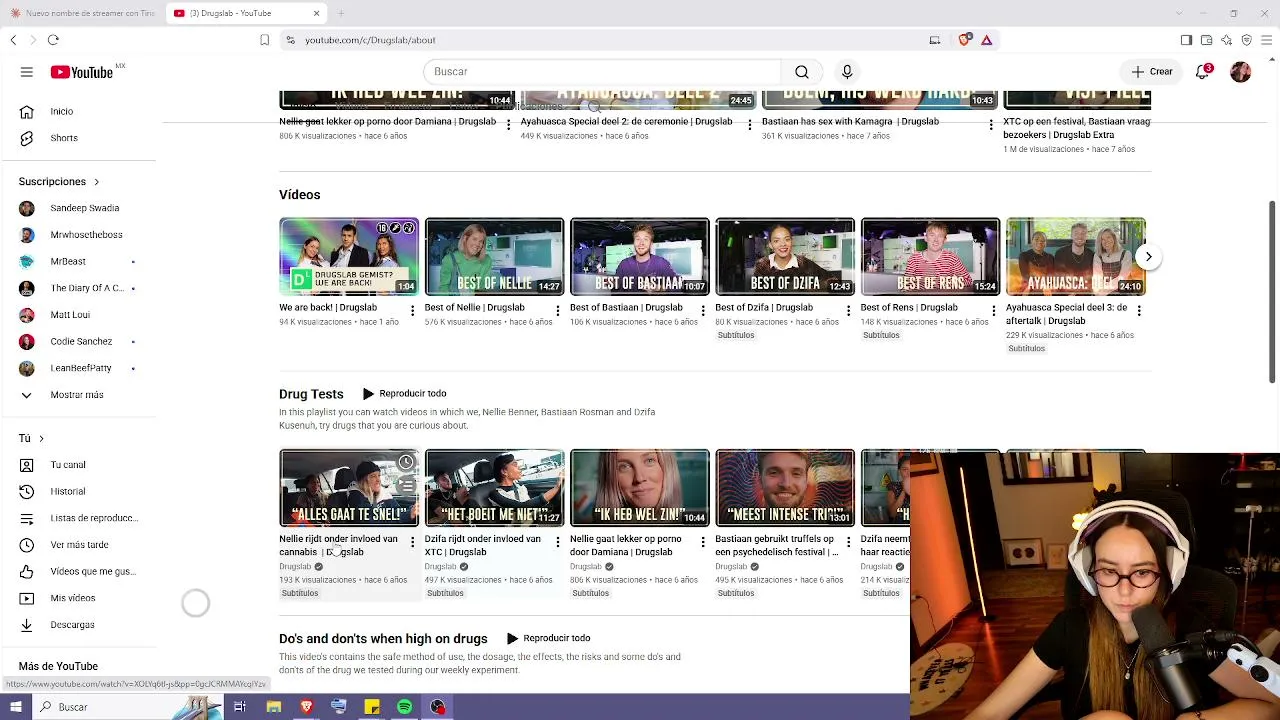Click the browser address bar URL

(370, 40)
